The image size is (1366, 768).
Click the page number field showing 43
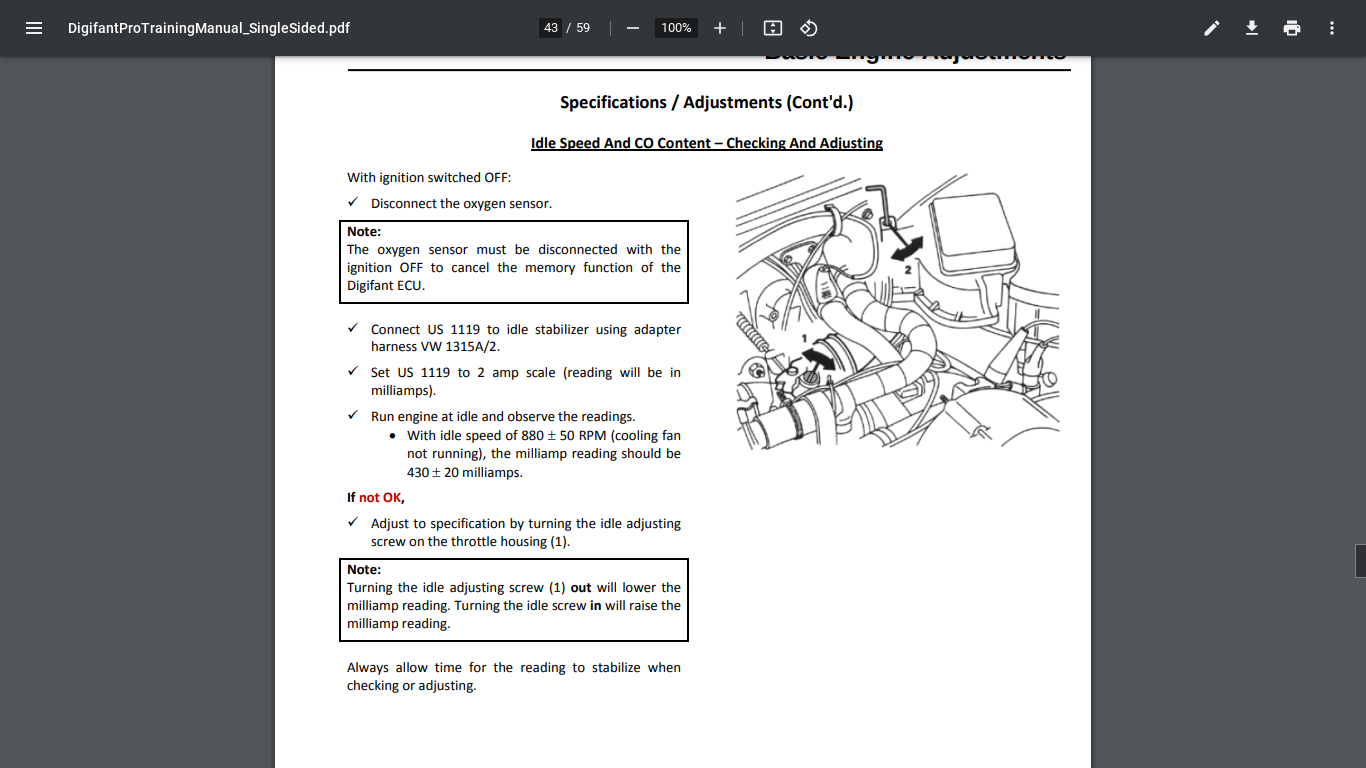click(551, 28)
